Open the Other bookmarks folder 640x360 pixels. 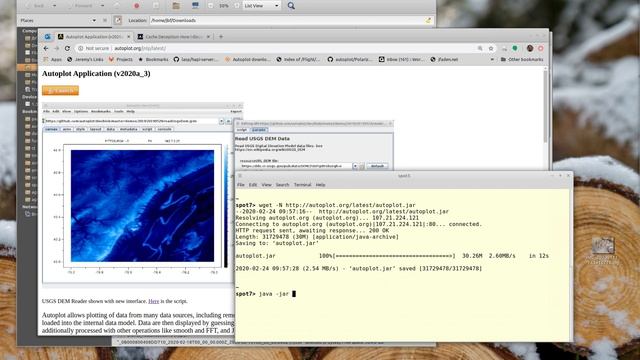522,60
